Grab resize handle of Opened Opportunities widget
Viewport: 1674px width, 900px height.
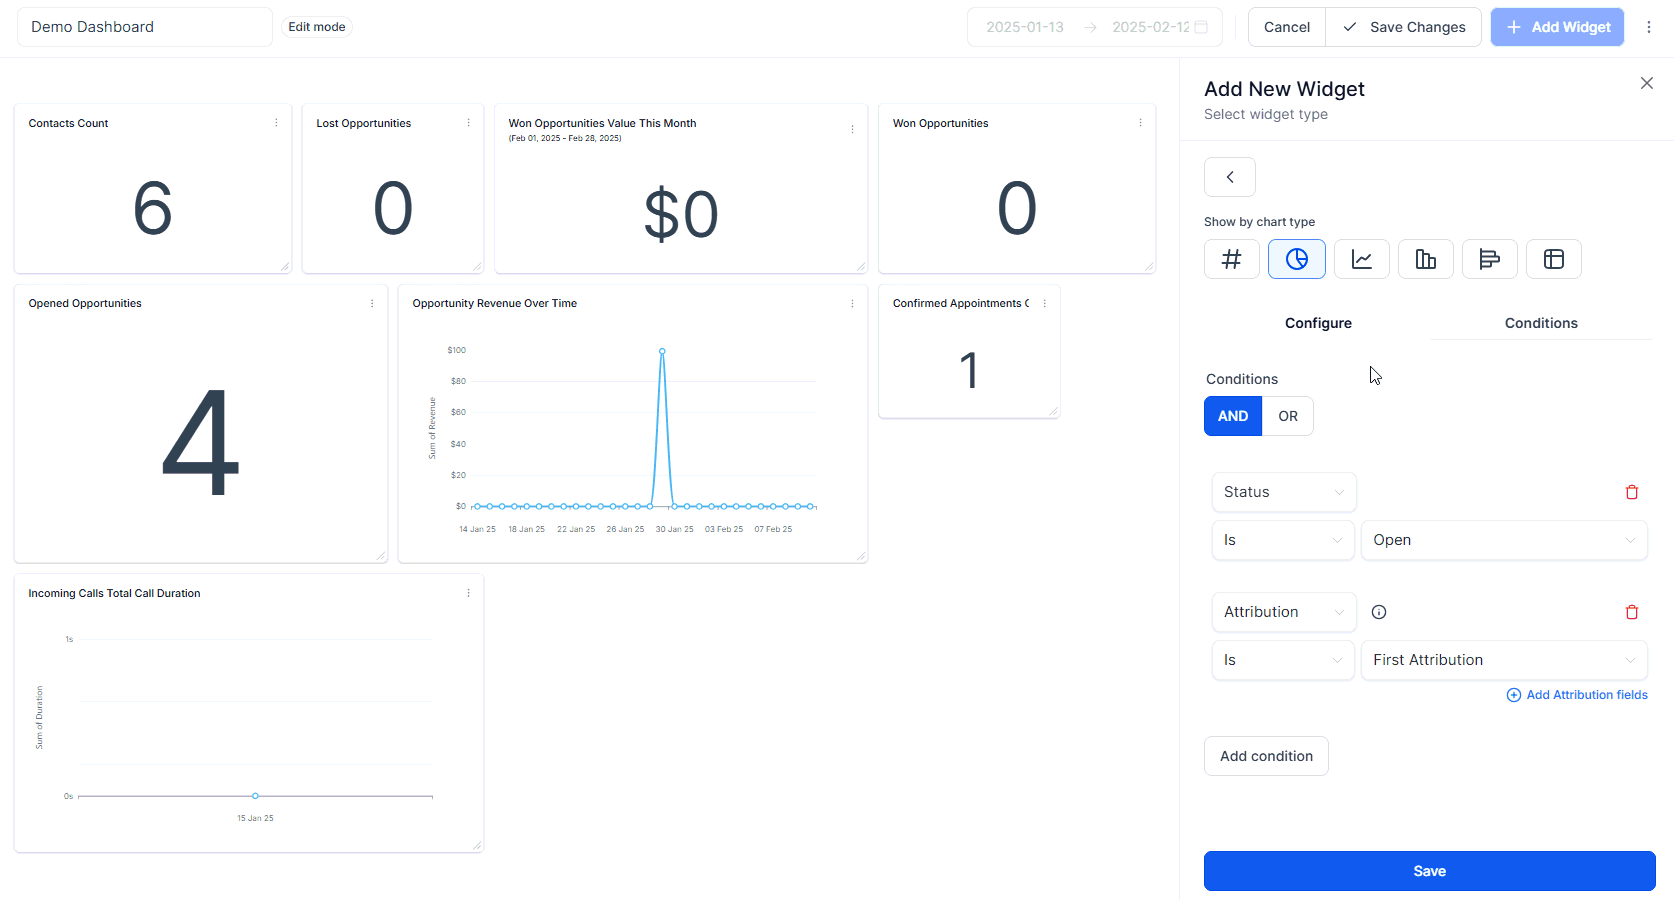[x=381, y=556]
